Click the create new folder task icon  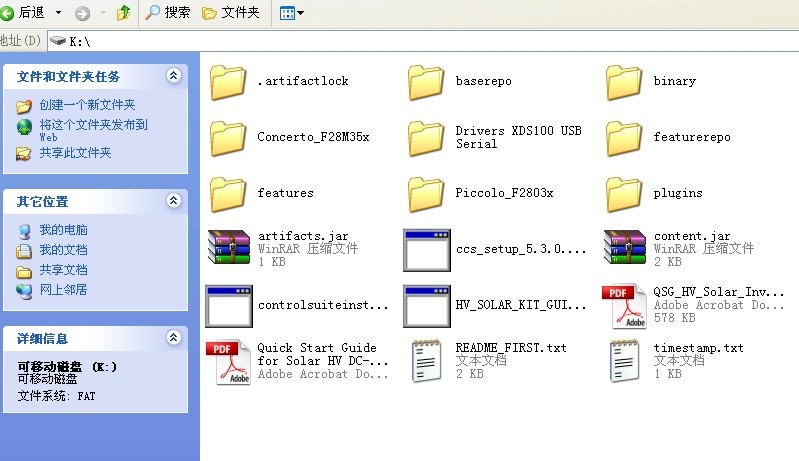point(24,106)
